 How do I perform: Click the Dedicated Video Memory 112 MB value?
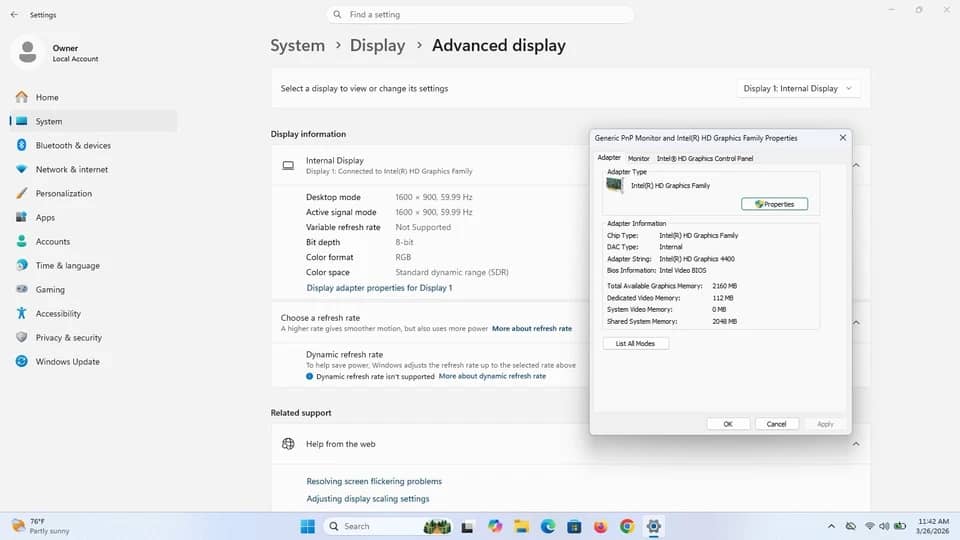pyautogui.click(x=722, y=298)
